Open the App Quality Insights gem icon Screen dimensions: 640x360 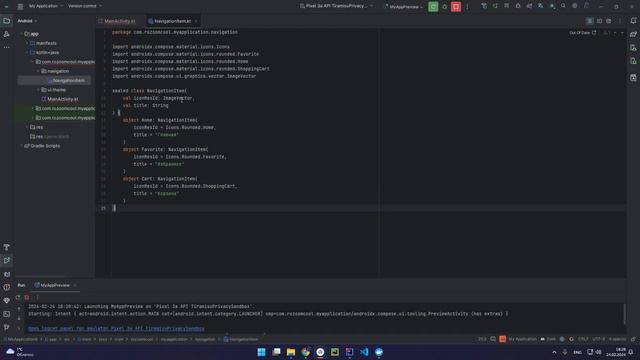[7, 300]
